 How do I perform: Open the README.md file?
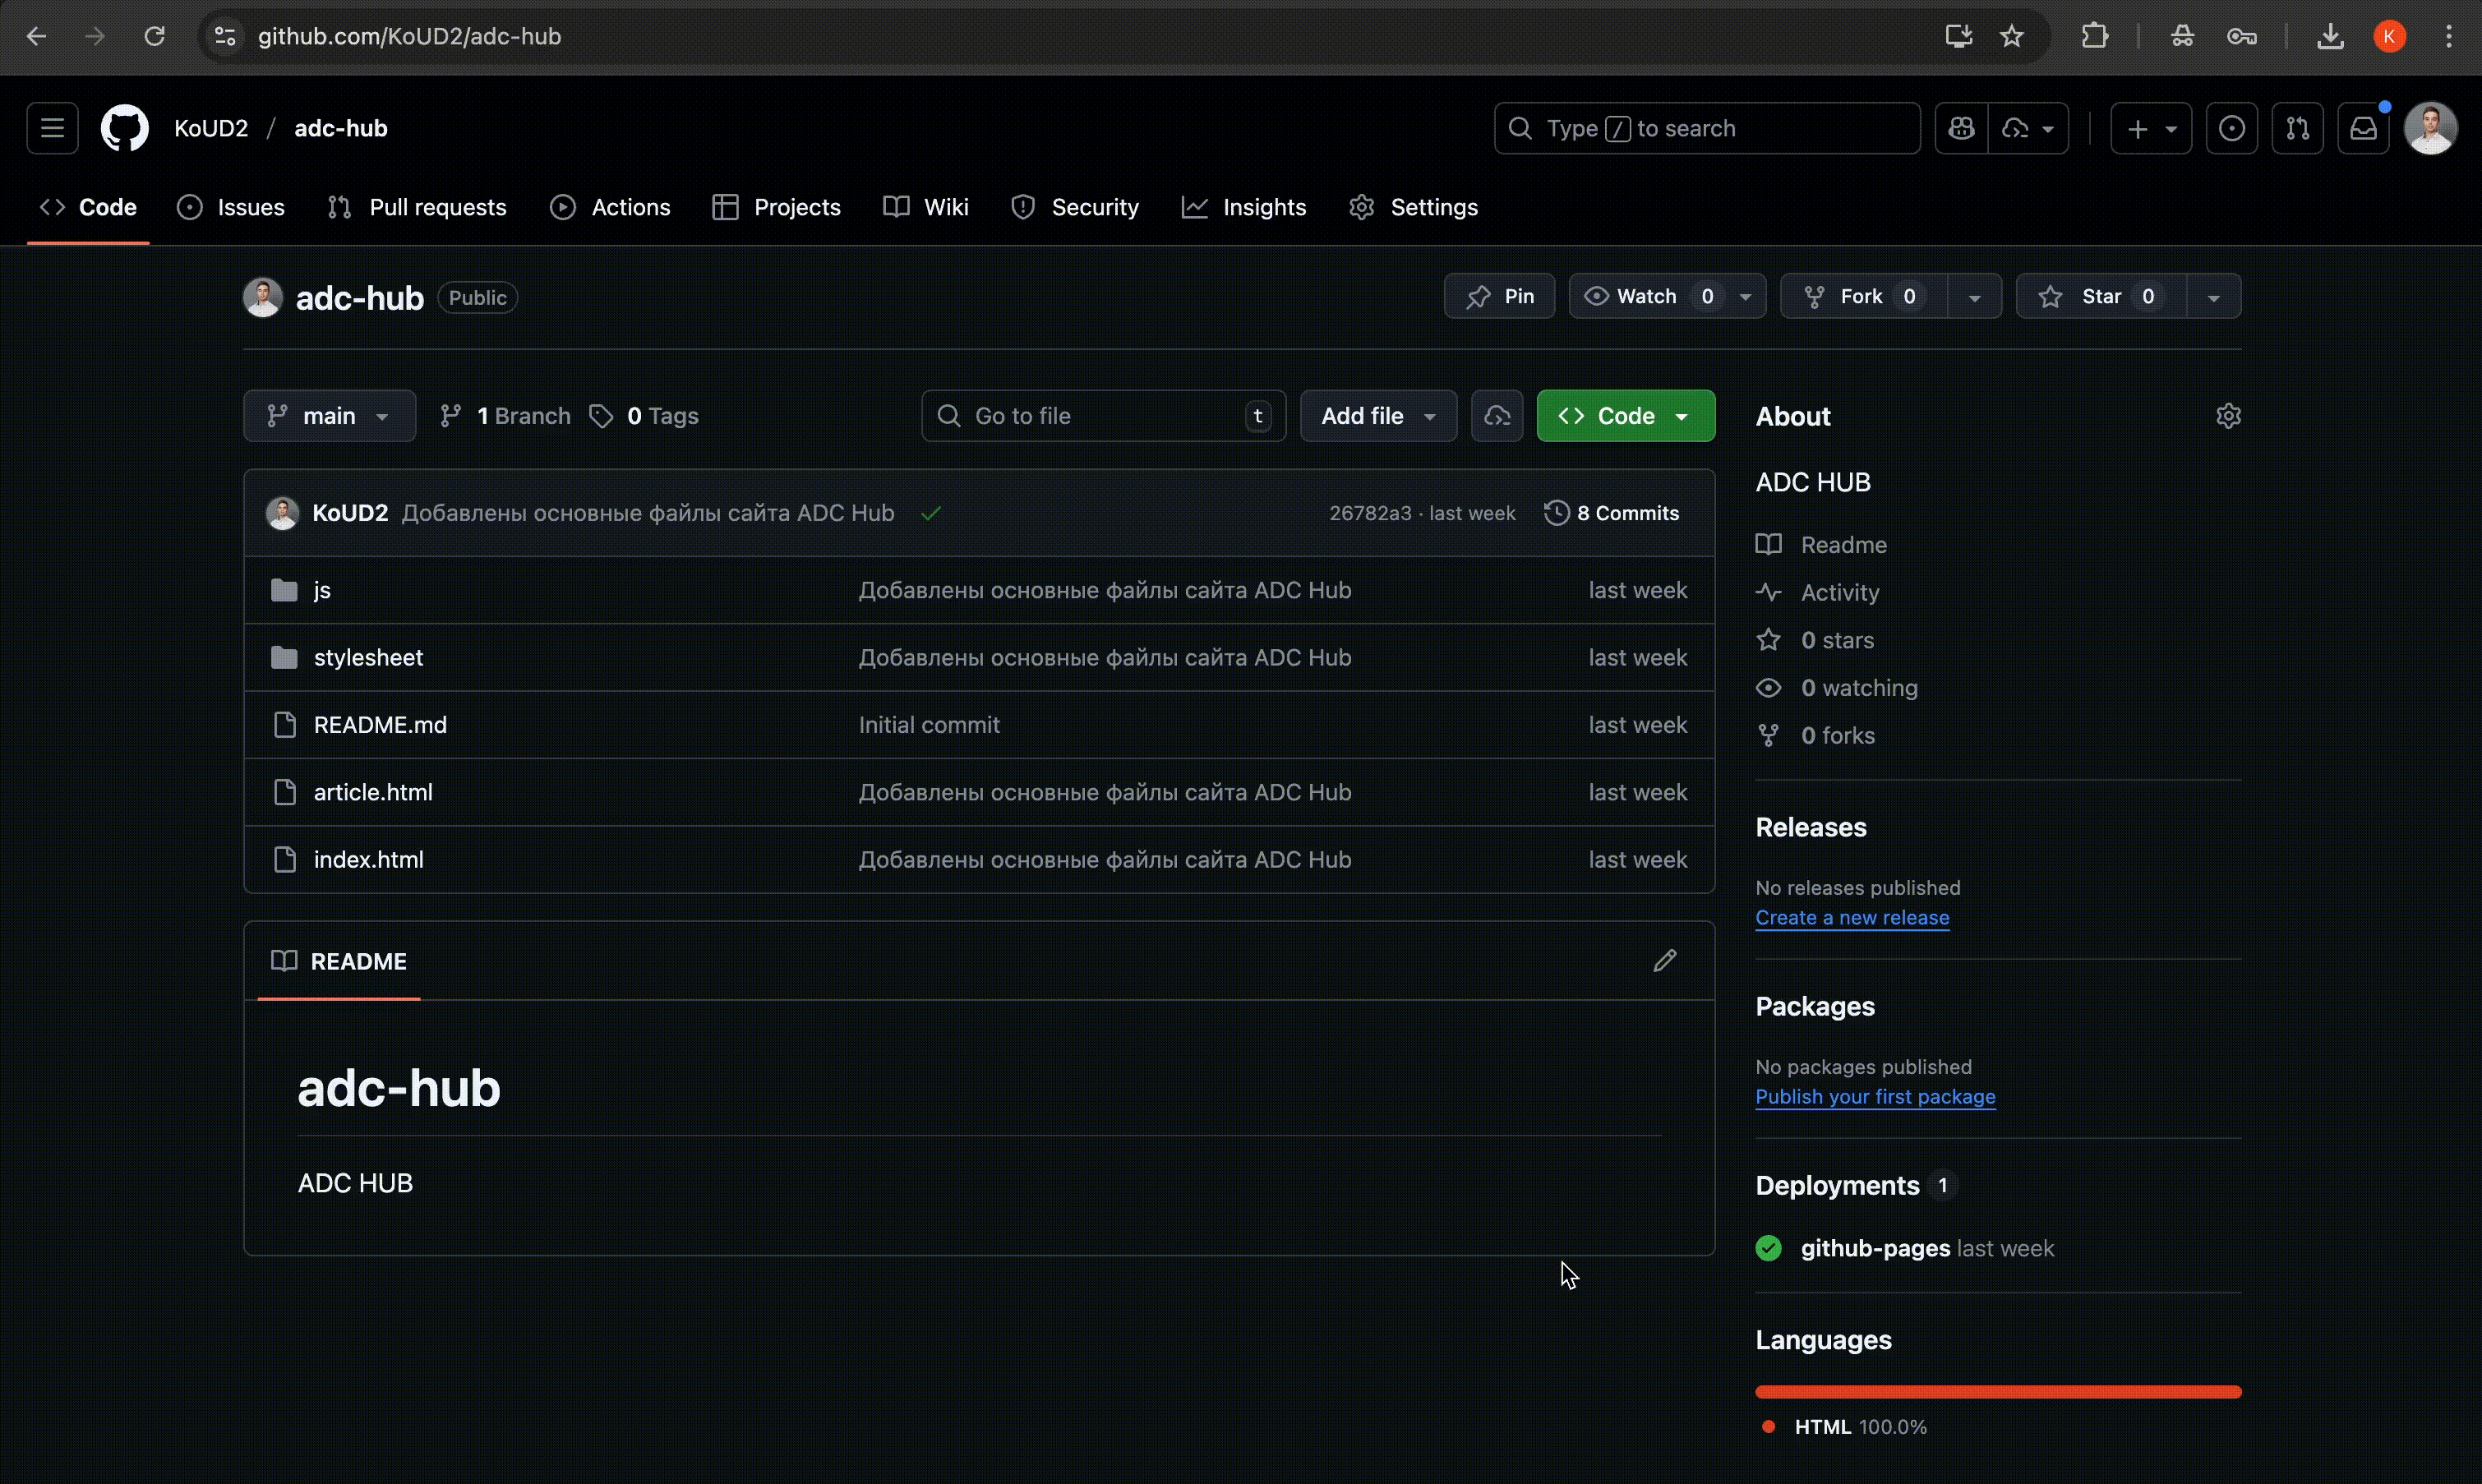point(380,725)
